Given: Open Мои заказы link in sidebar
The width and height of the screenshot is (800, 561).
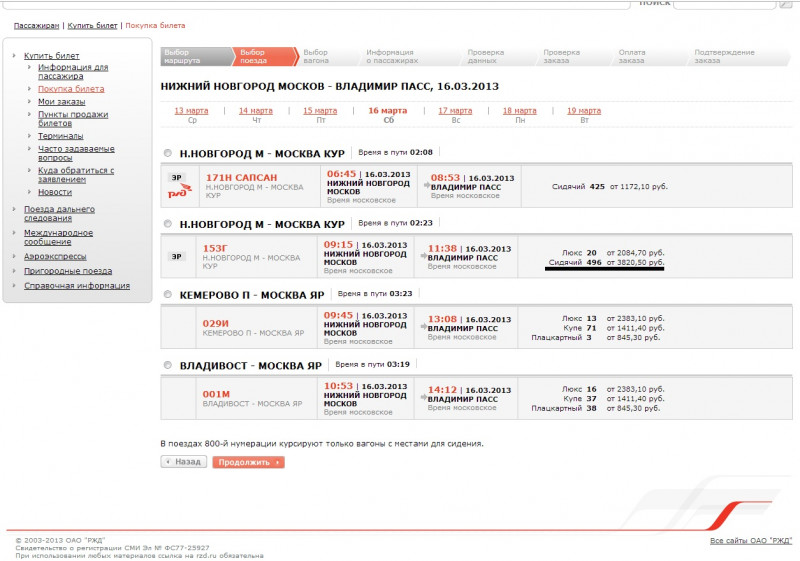Looking at the screenshot, I should click(x=62, y=101).
